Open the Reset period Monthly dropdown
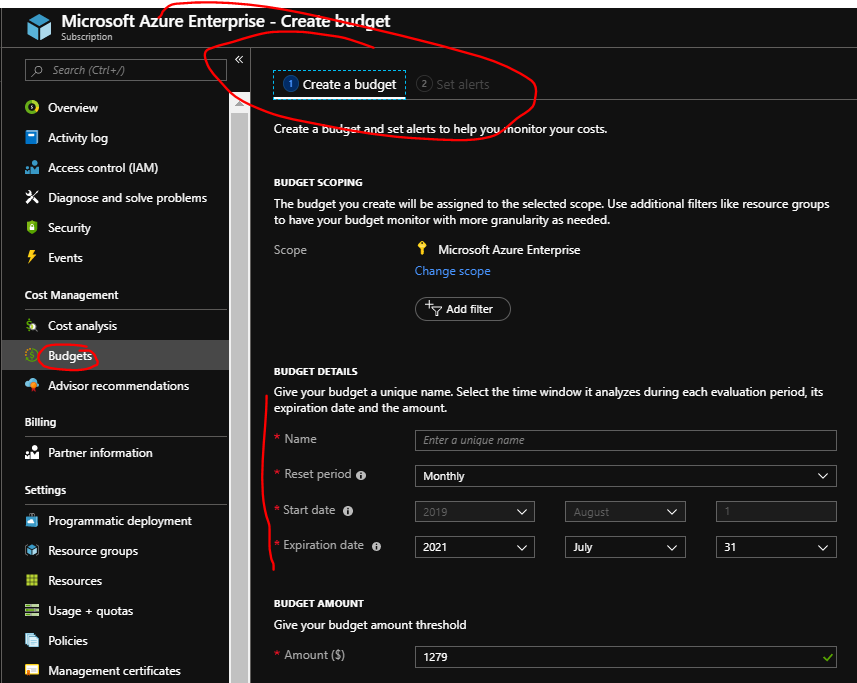Viewport: 857px width, 683px height. tap(625, 476)
